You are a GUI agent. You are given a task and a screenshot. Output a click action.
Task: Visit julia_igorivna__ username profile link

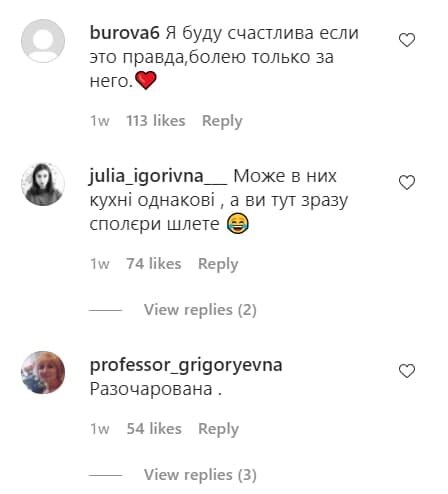tap(158, 176)
